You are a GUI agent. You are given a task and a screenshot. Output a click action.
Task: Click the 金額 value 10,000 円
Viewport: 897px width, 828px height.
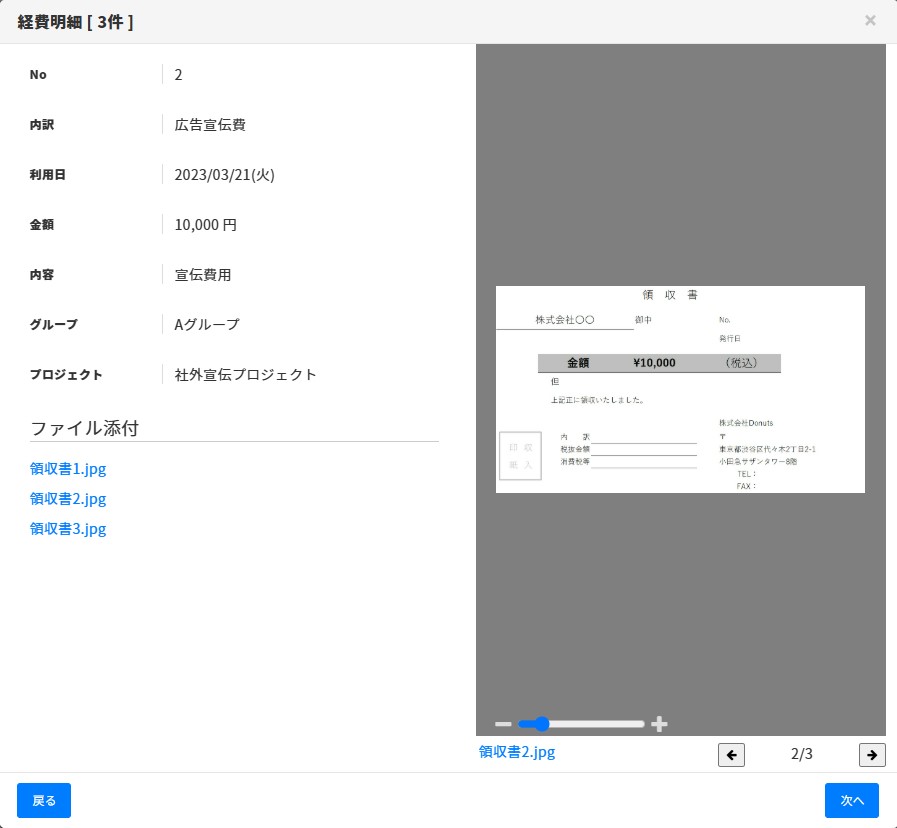[206, 224]
